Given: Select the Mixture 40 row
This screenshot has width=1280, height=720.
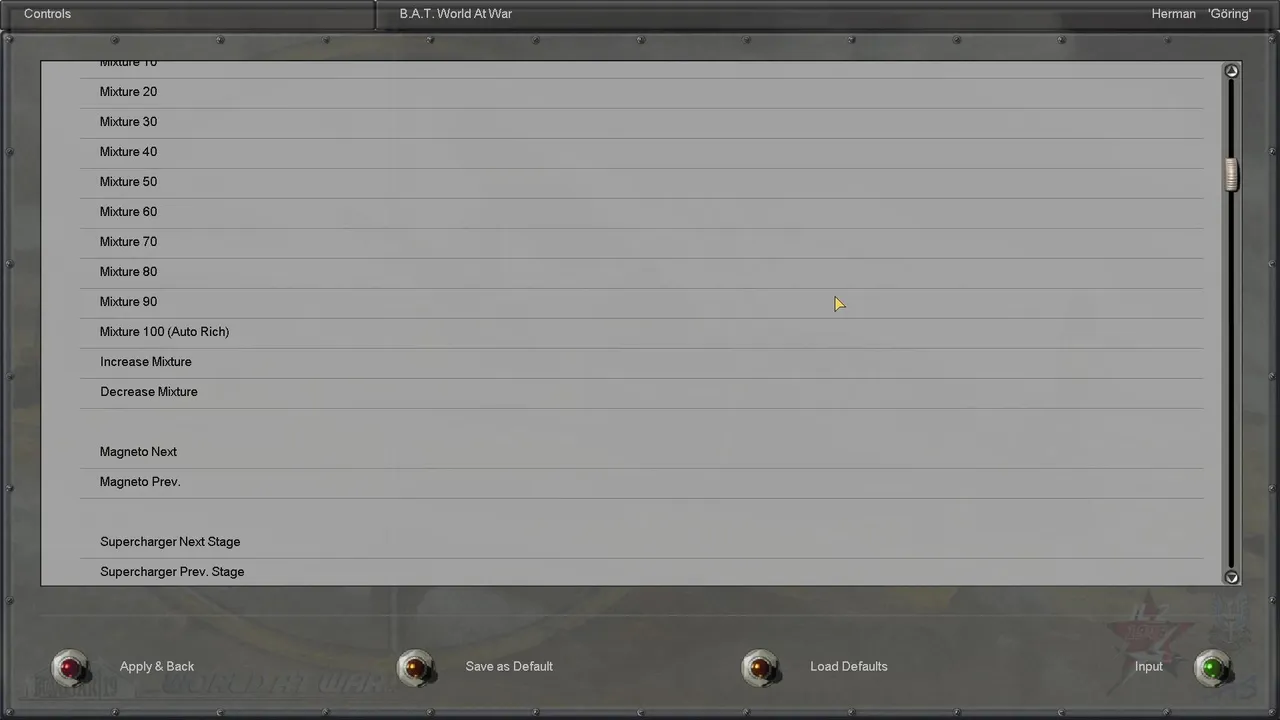Looking at the screenshot, I should coord(642,152).
